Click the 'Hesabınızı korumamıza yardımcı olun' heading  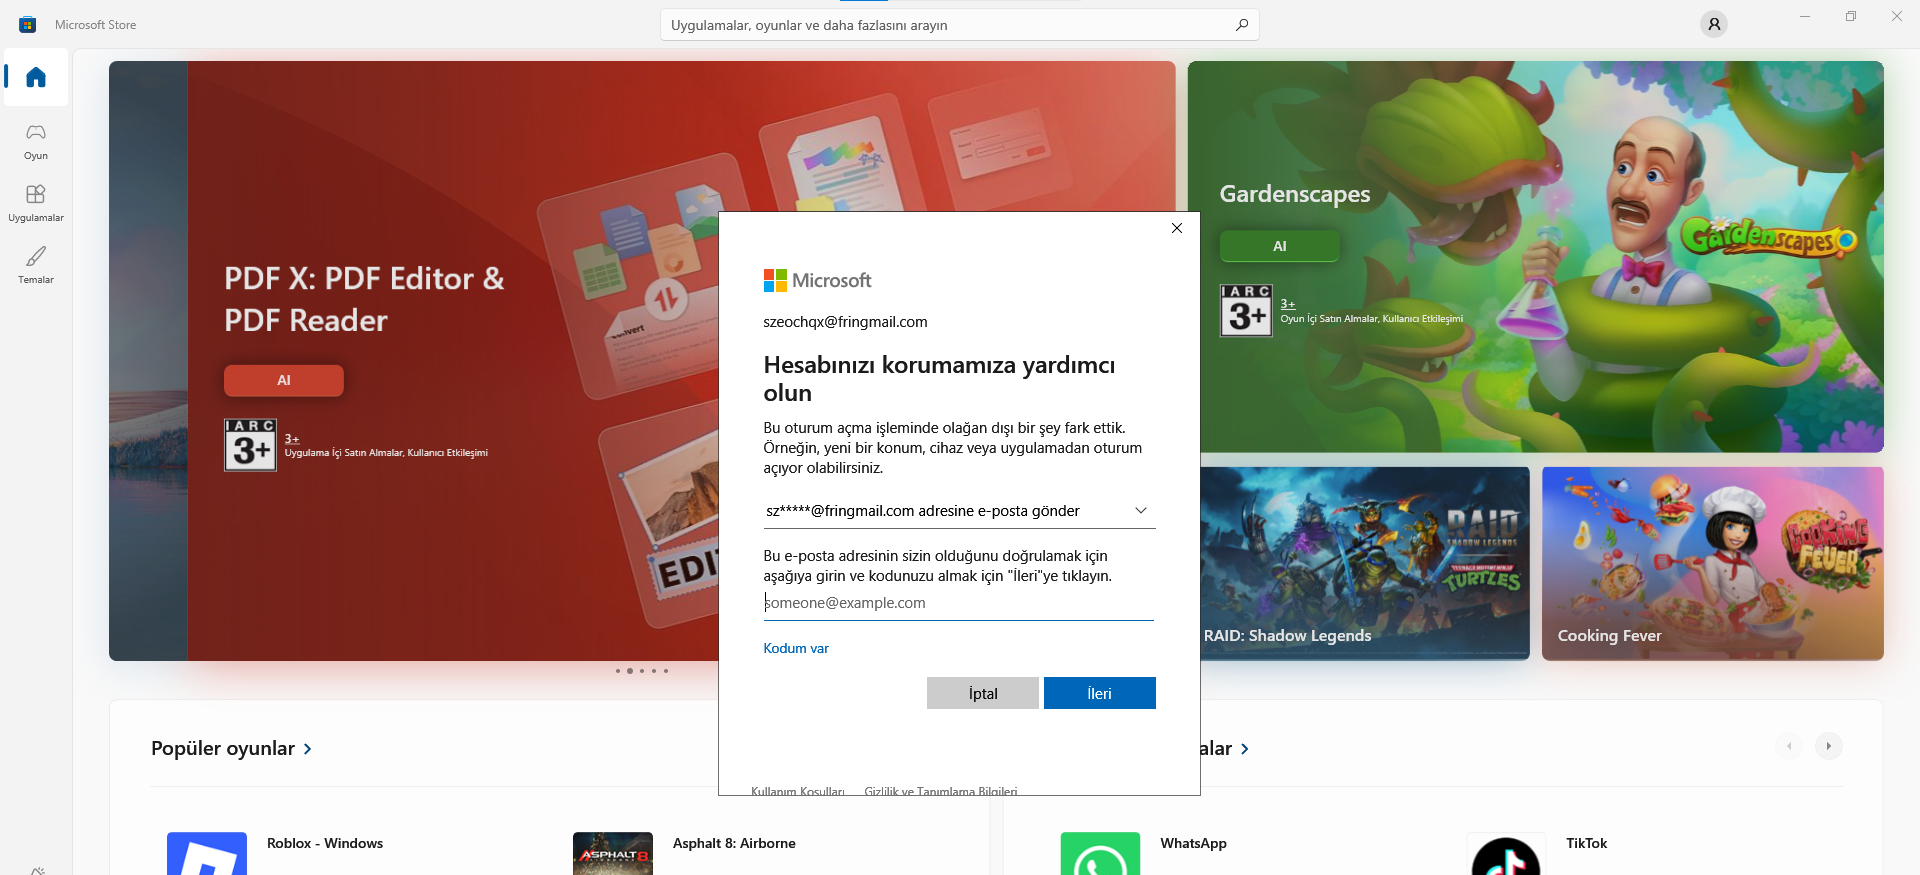pyautogui.click(x=939, y=379)
